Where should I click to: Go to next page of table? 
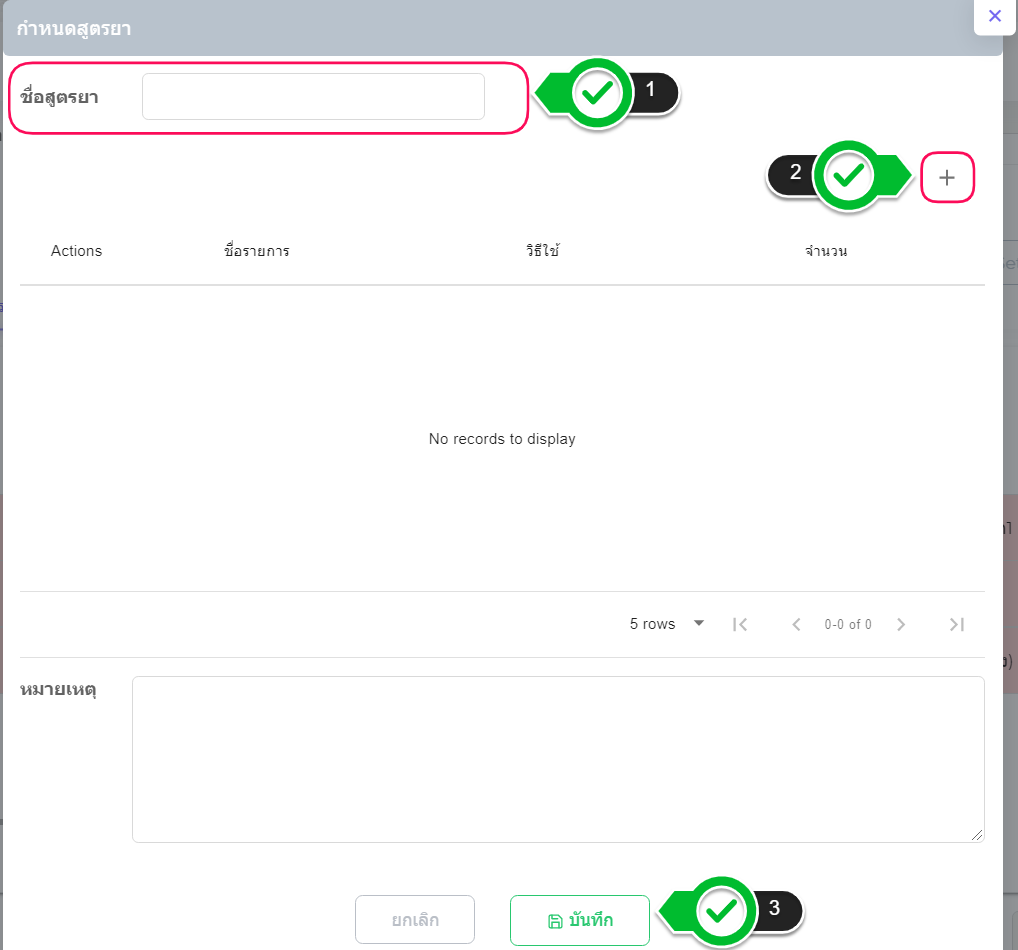(901, 624)
